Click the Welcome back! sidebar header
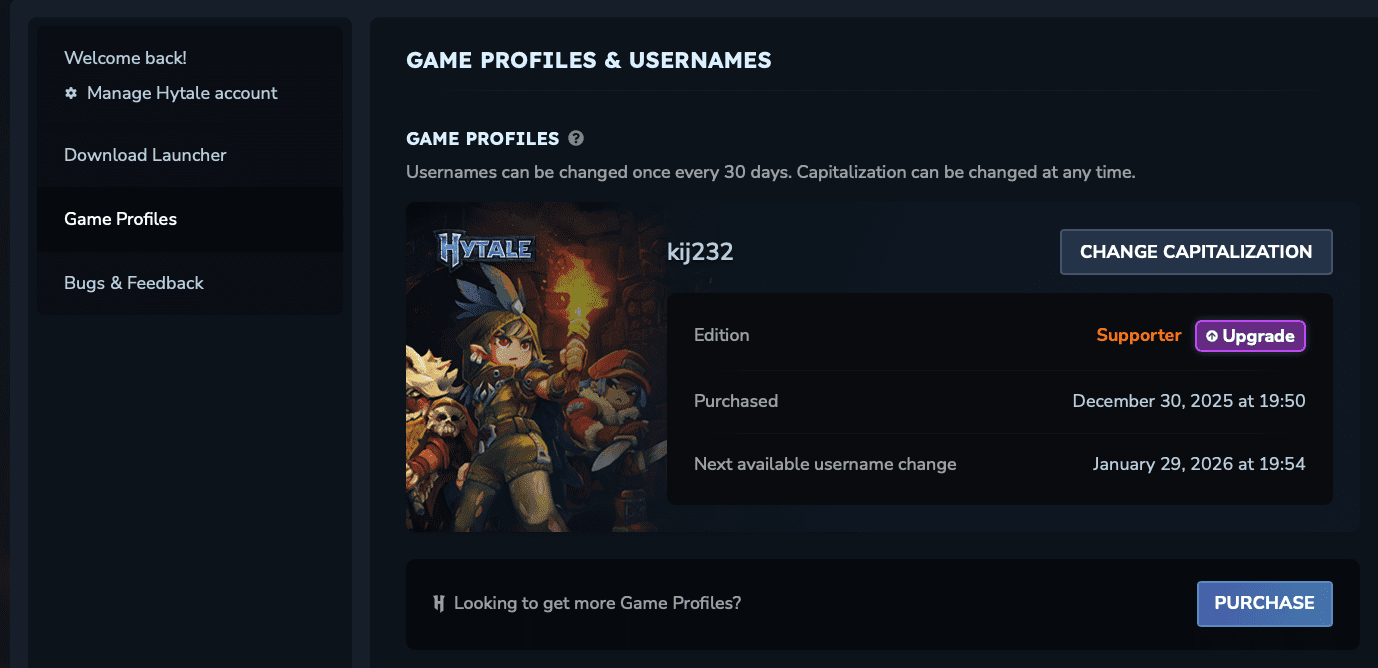The width and height of the screenshot is (1378, 668). tap(125, 57)
